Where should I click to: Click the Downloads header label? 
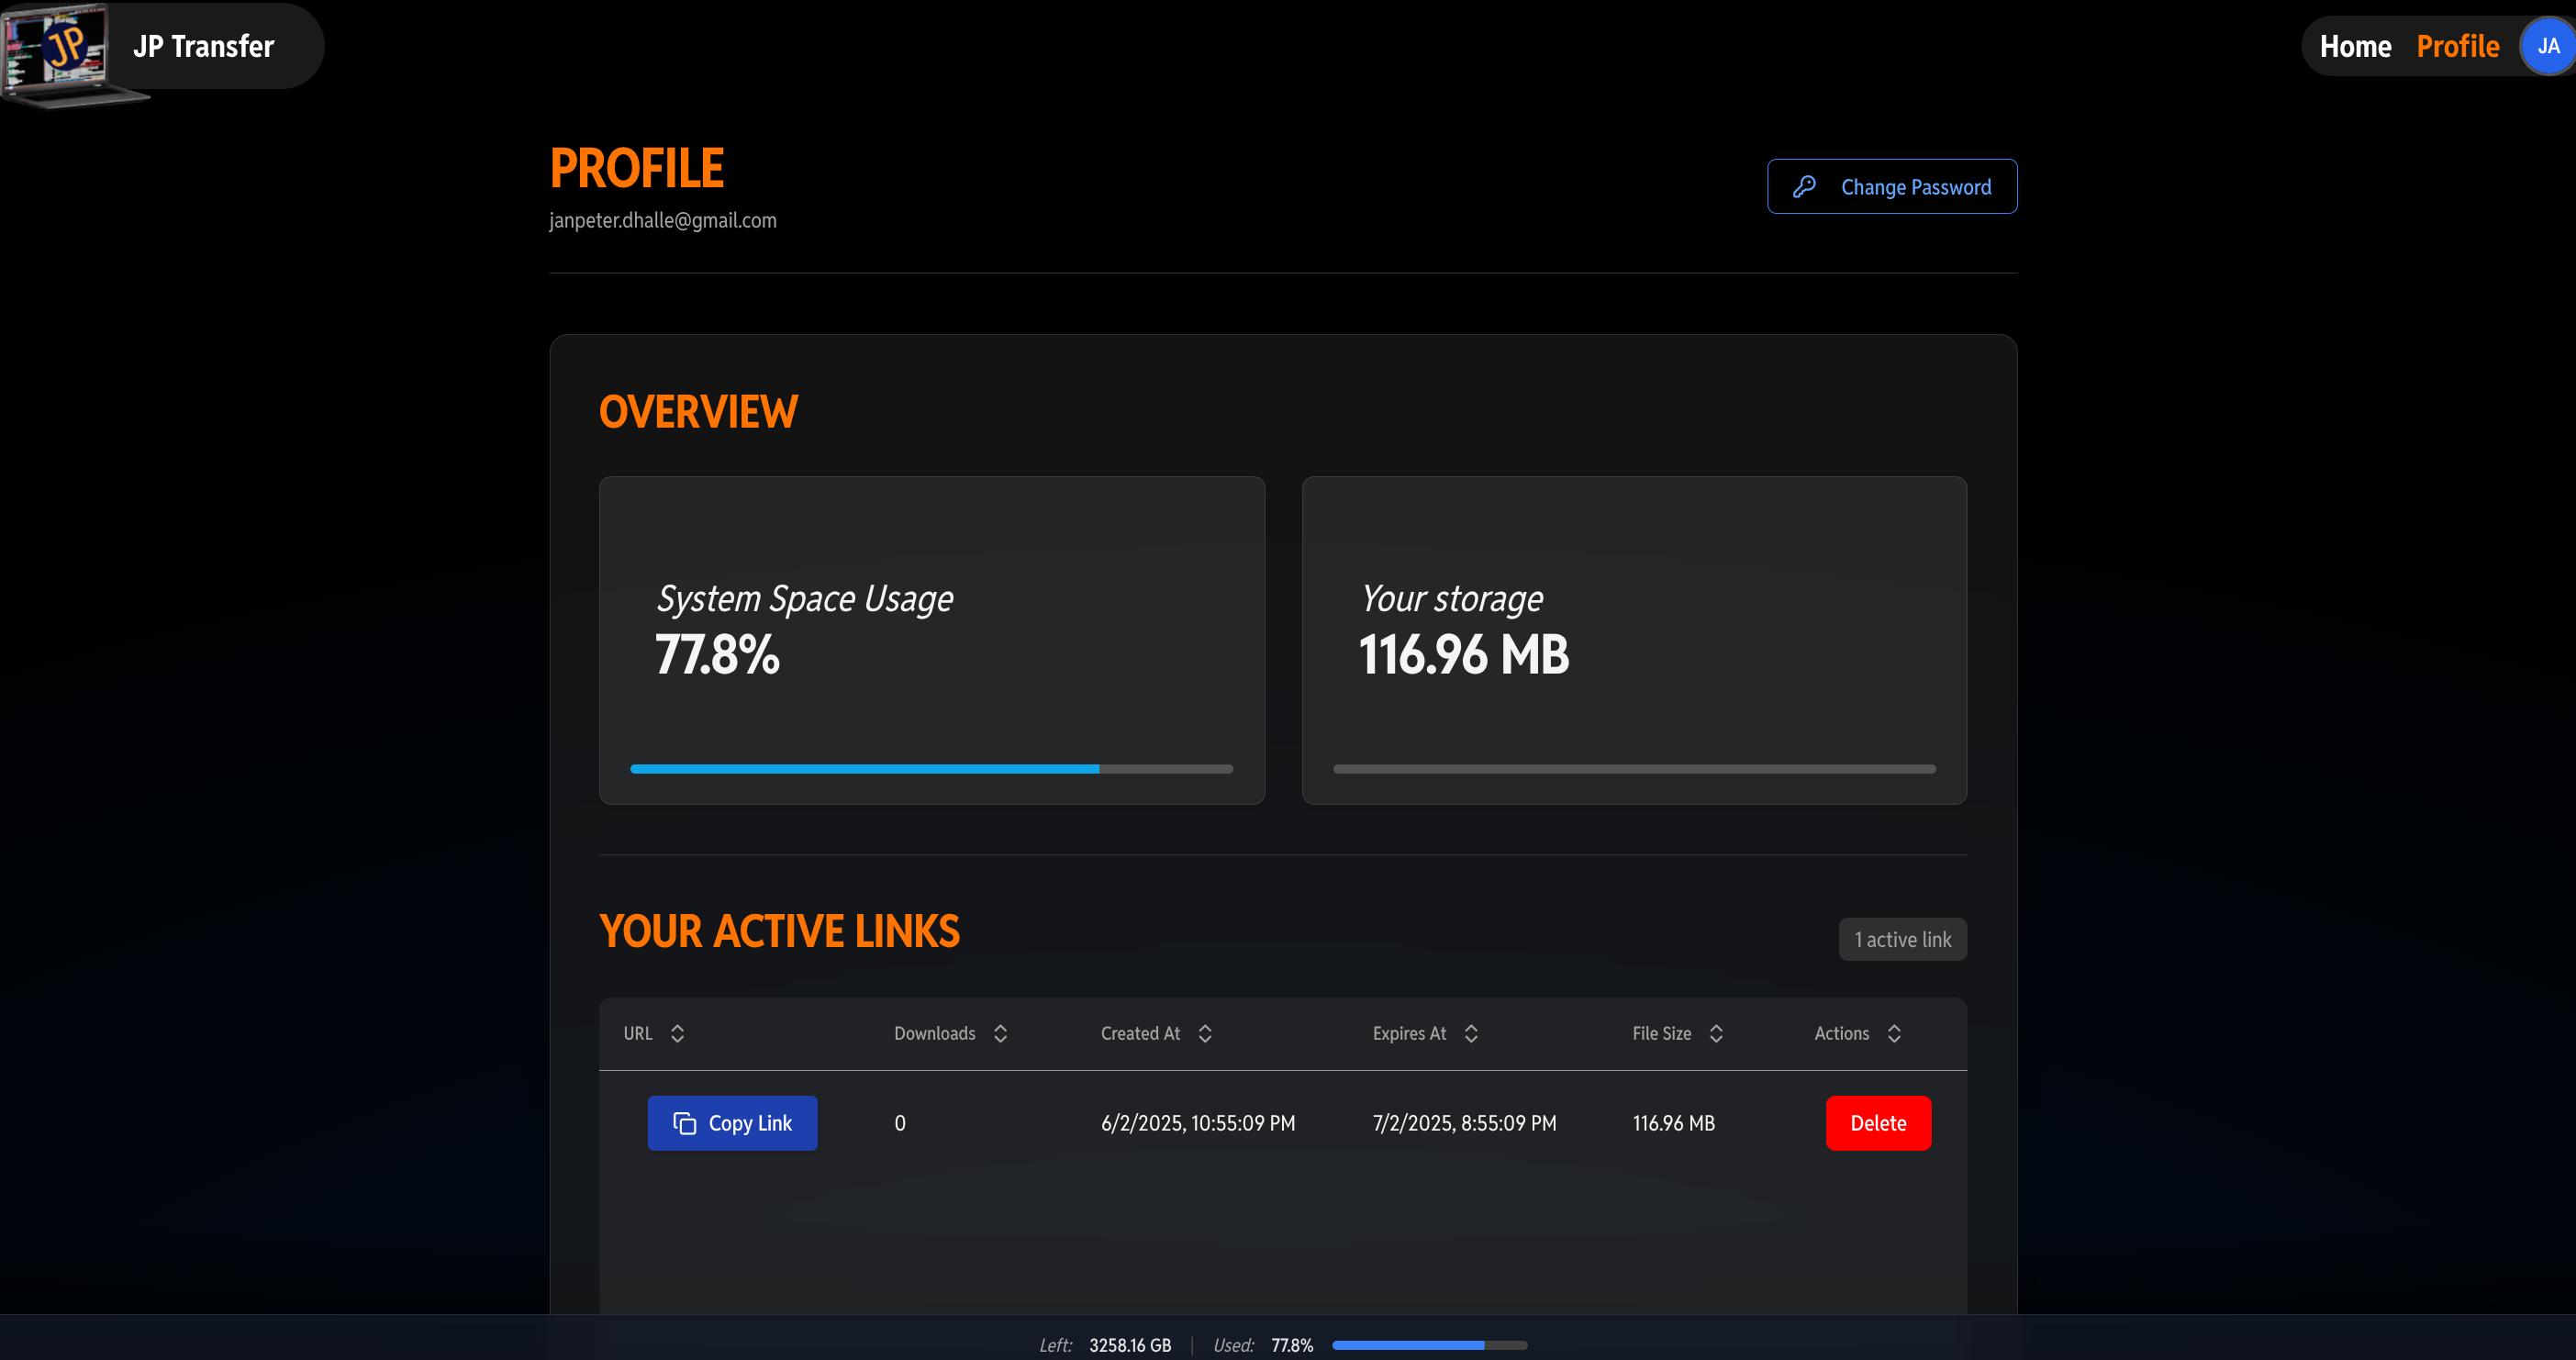[934, 1033]
